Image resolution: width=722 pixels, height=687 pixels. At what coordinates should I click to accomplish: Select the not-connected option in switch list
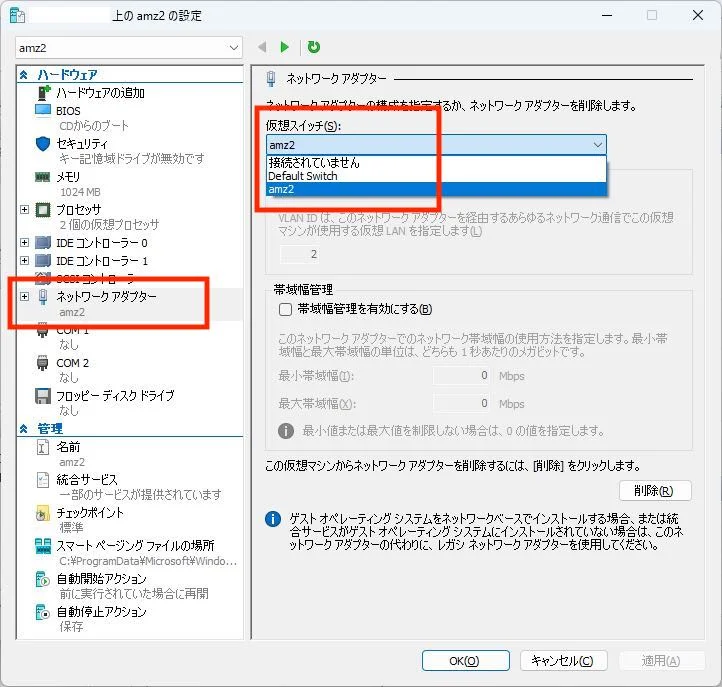314,162
